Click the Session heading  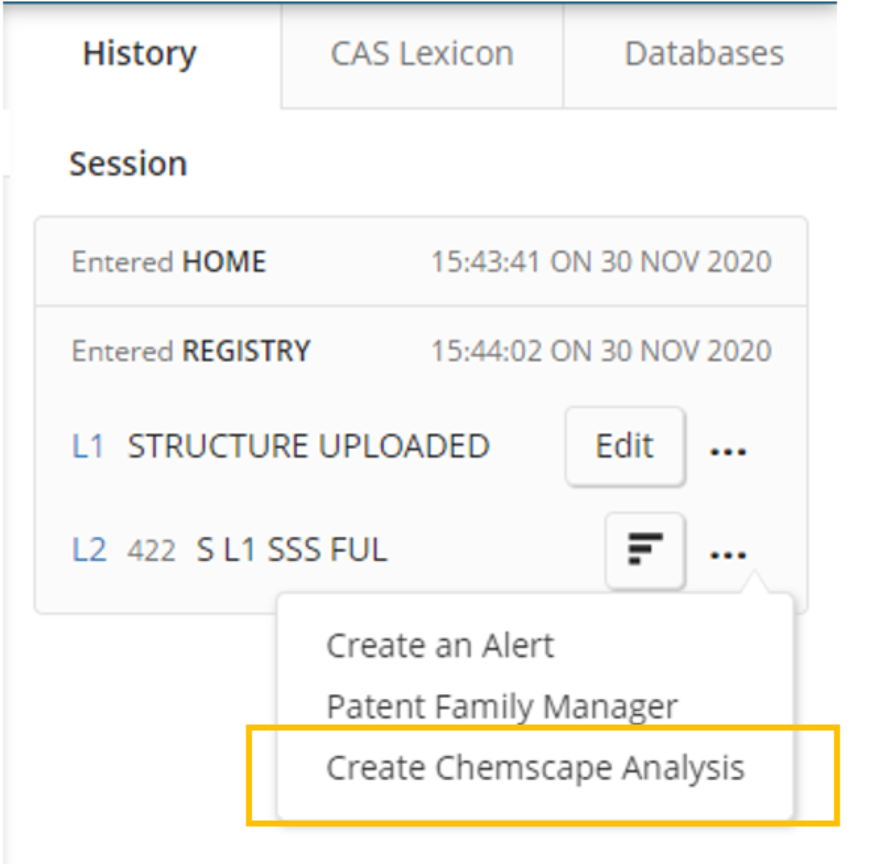128,164
